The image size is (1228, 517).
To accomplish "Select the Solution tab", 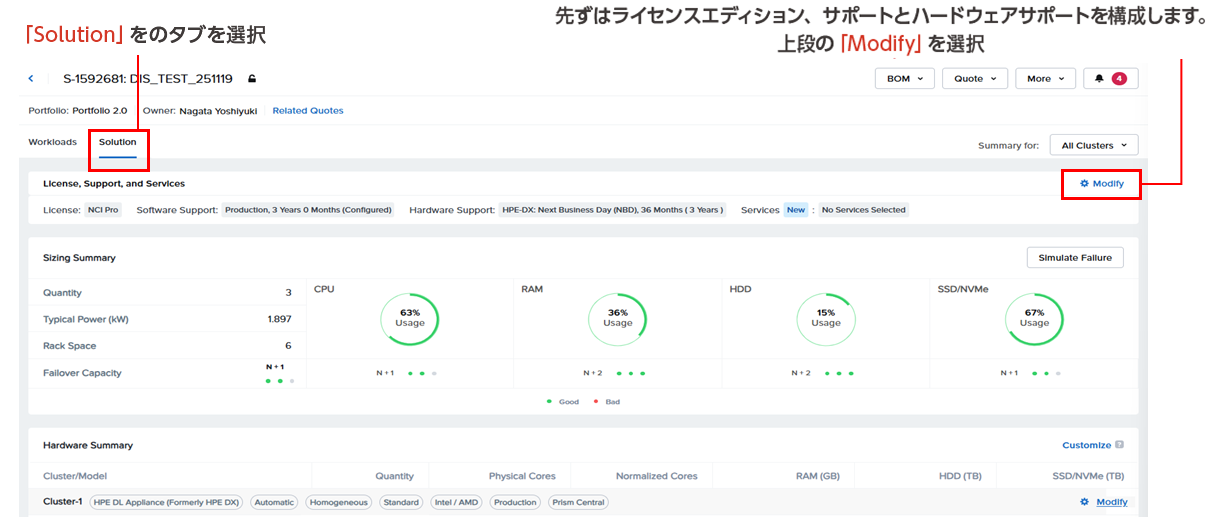I will click(117, 142).
